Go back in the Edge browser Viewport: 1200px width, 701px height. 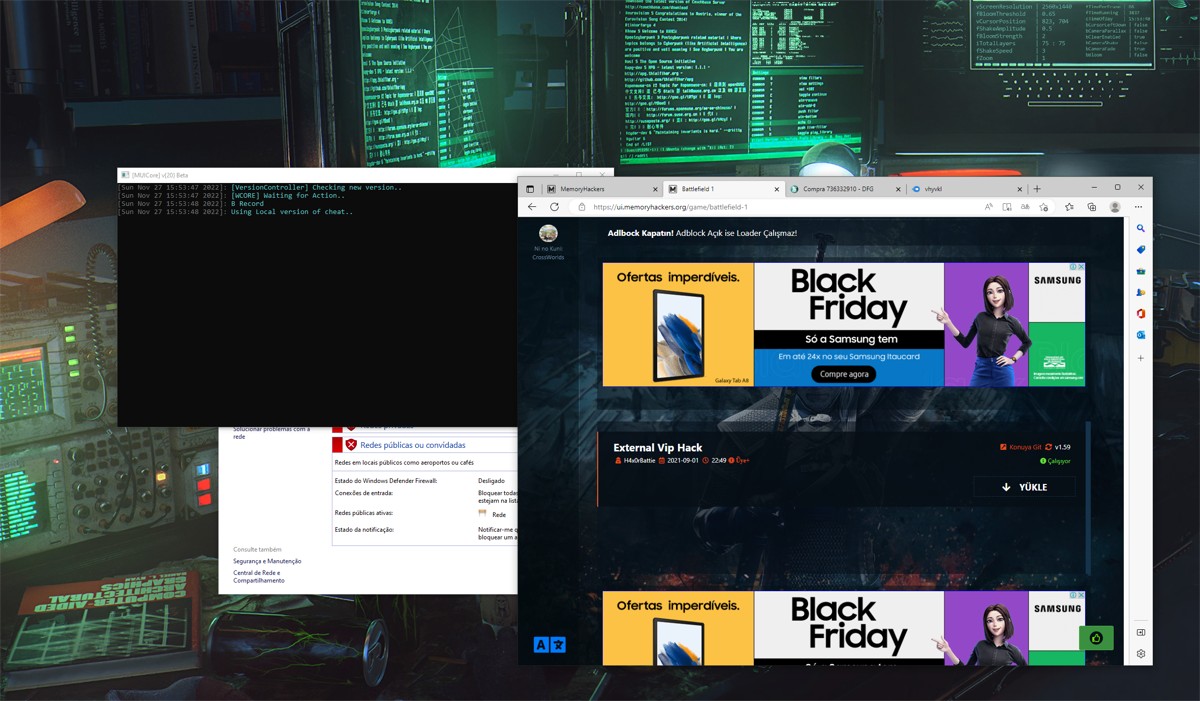(532, 207)
